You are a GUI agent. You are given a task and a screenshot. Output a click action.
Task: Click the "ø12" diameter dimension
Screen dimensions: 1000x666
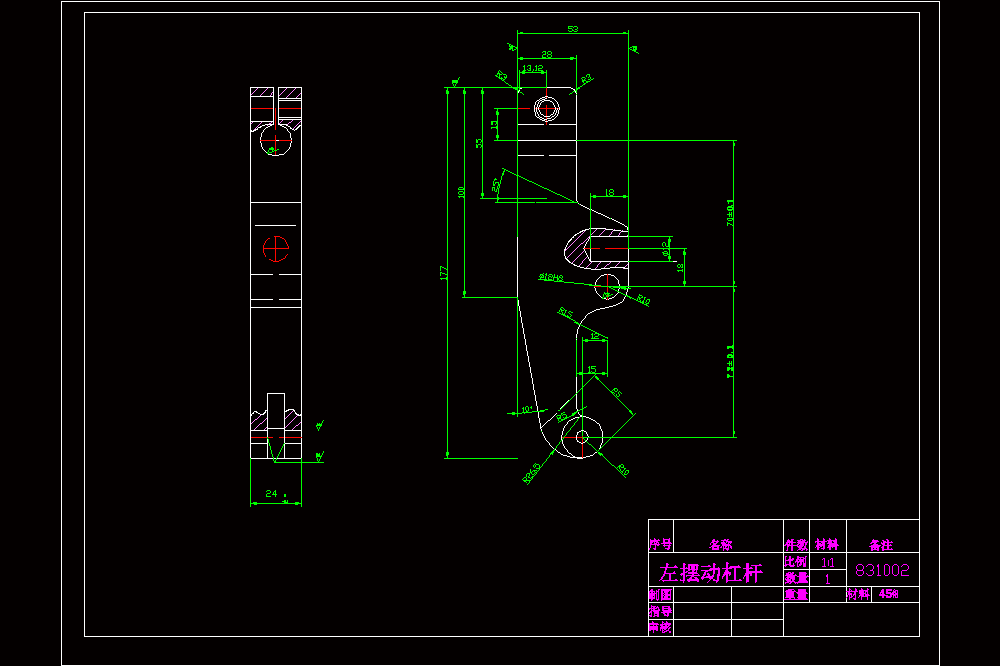pyautogui.click(x=665, y=248)
